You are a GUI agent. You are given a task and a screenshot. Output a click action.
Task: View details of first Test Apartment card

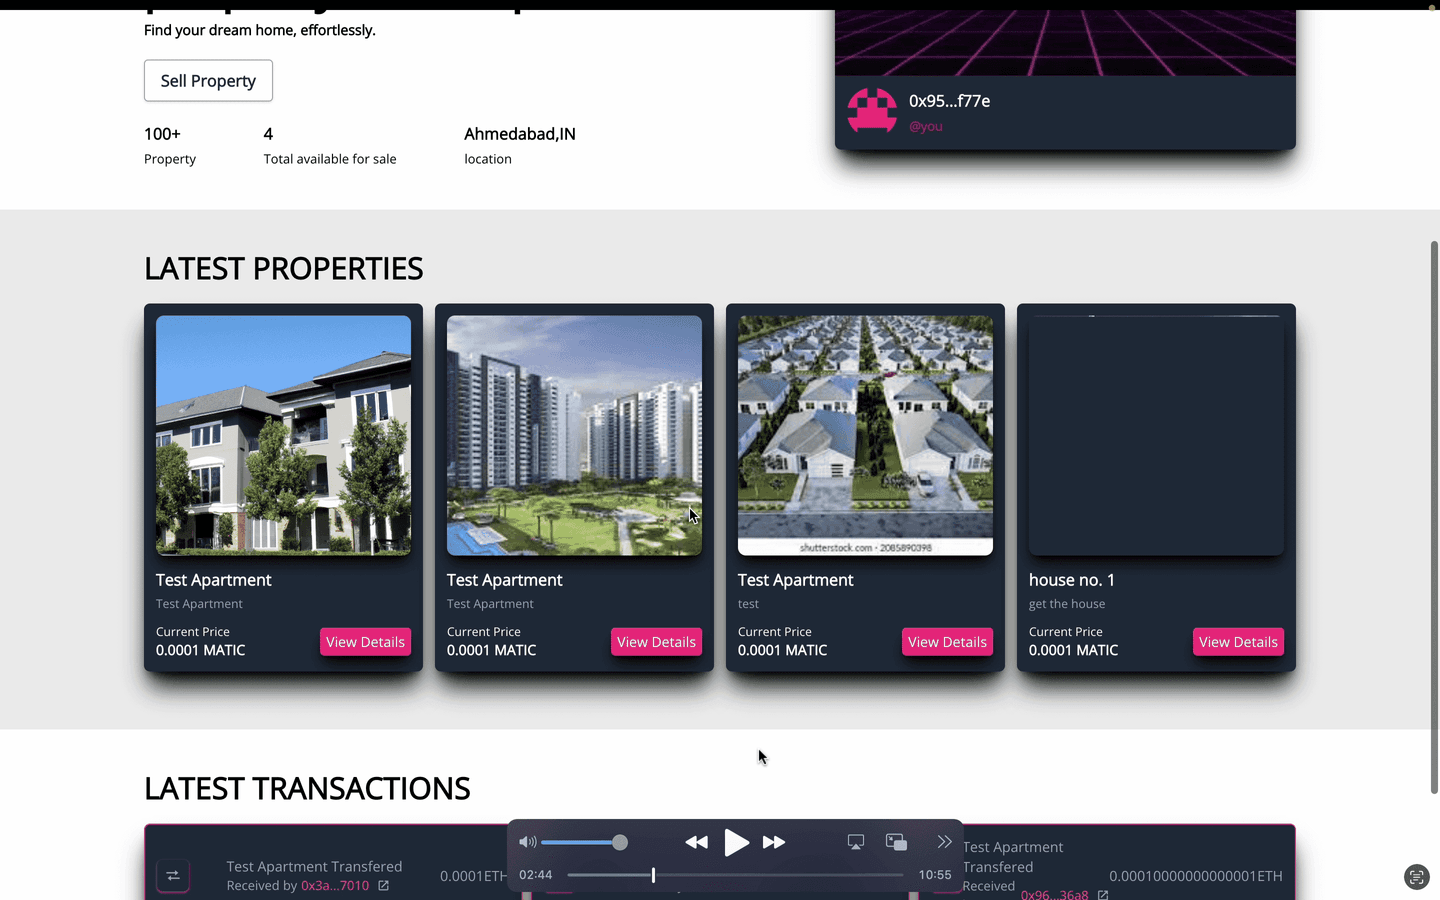[x=365, y=642]
